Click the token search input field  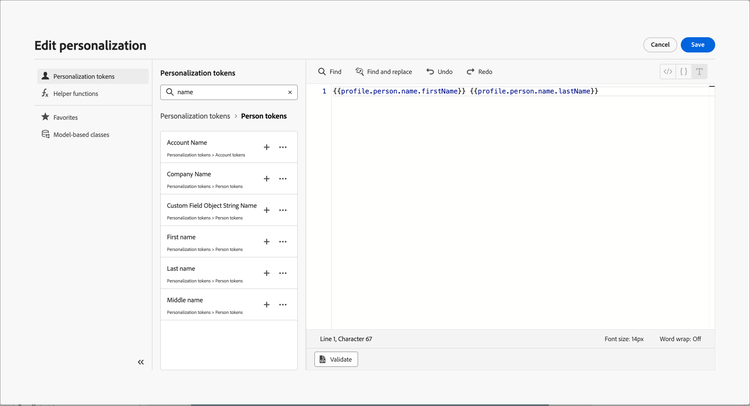[x=228, y=92]
